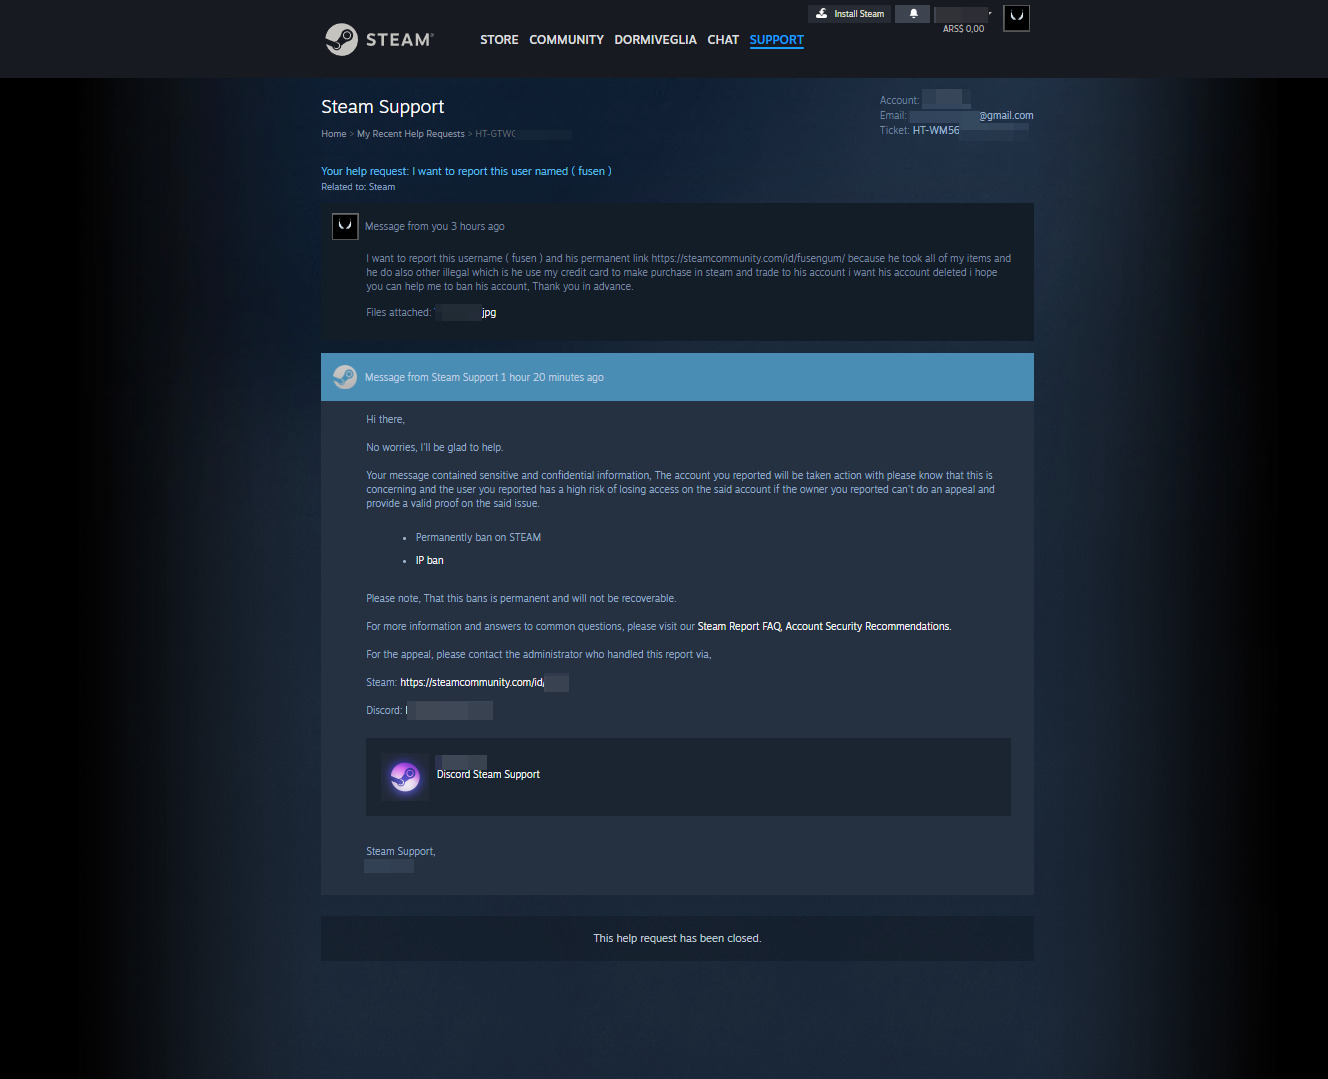1328x1079 pixels.
Task: Click the Ticket HT-WM56 number
Action: click(970, 131)
